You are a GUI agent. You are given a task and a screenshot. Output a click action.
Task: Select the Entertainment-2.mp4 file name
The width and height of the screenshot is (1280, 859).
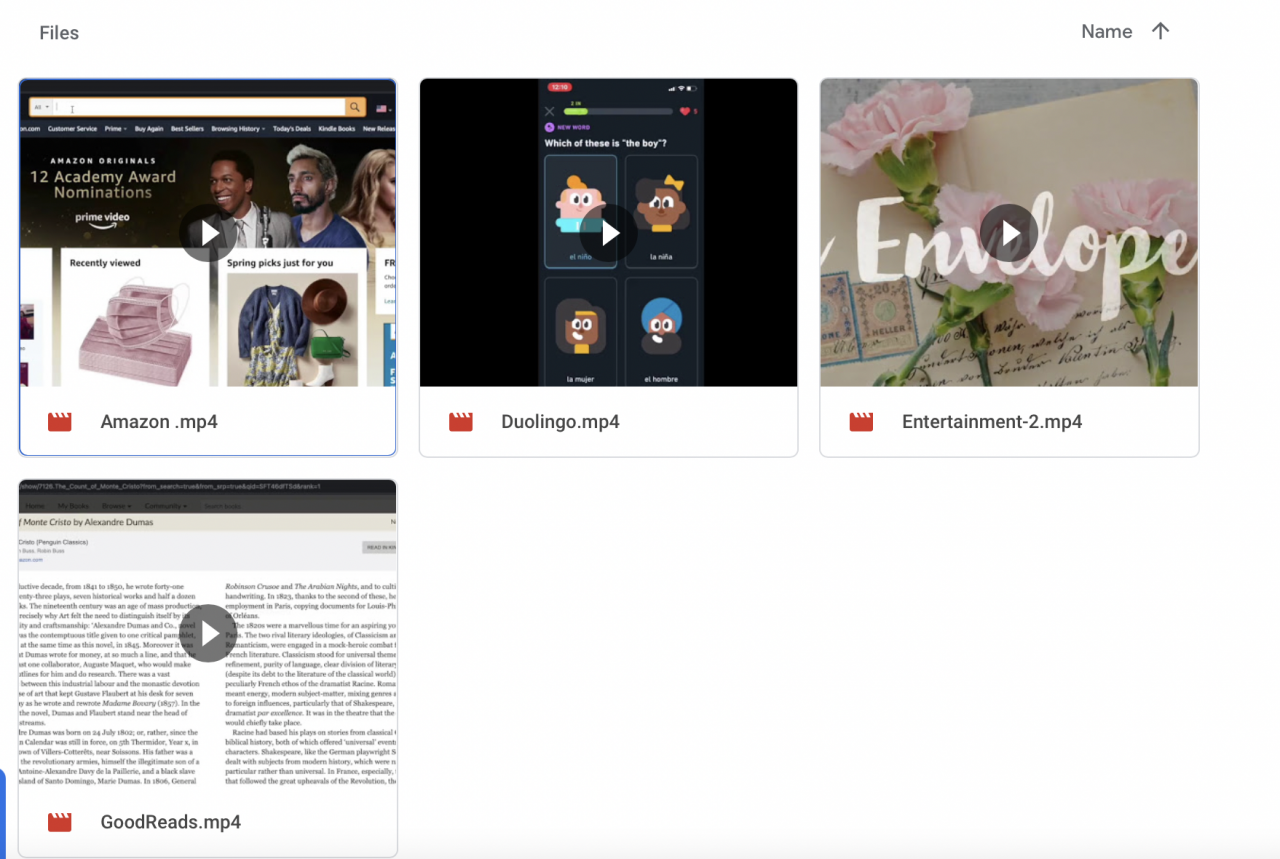tap(992, 422)
